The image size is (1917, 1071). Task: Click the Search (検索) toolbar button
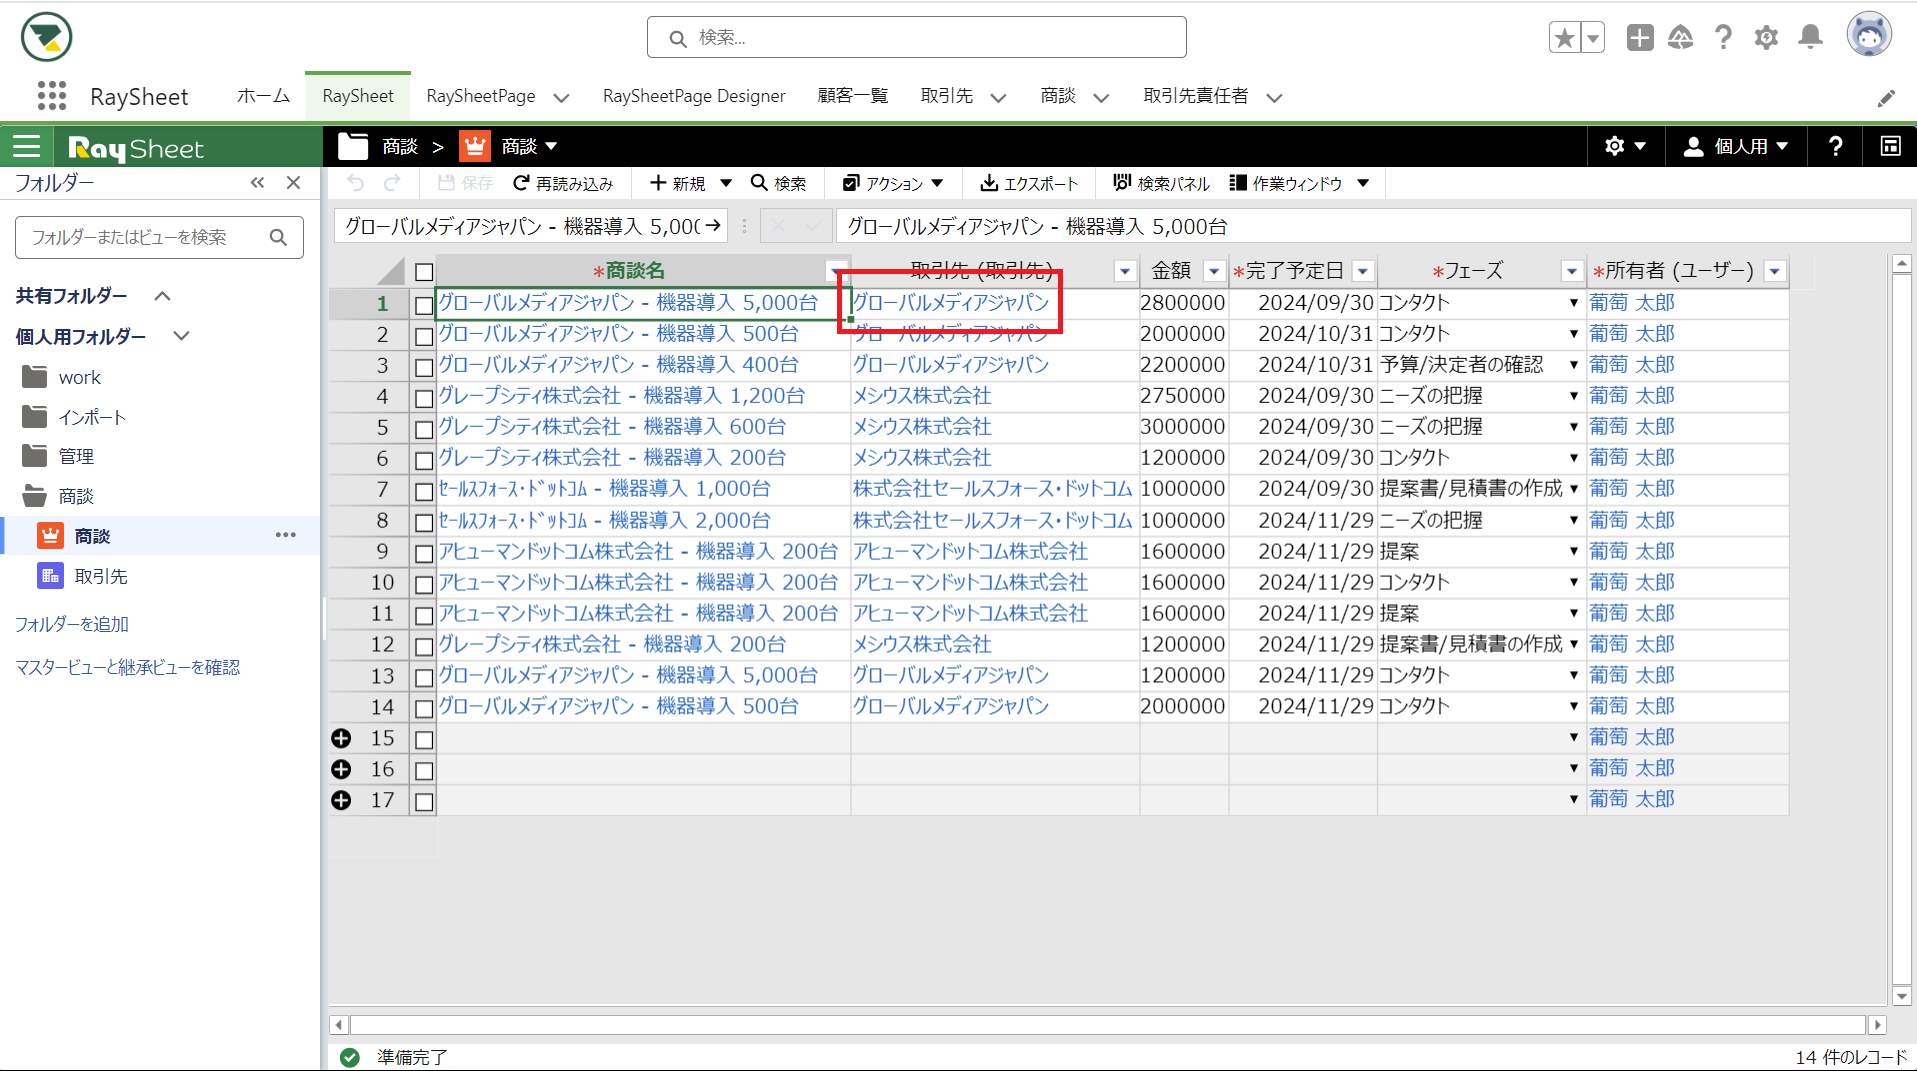[778, 183]
